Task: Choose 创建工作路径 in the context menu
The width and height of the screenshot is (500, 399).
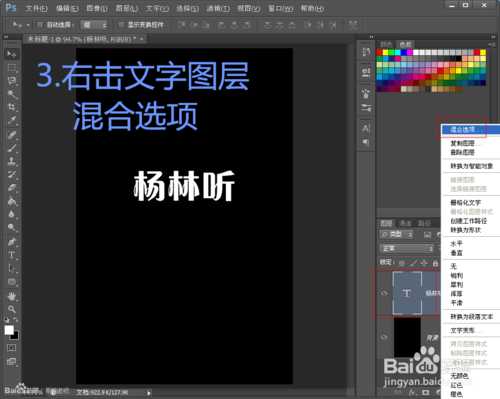Action: click(470, 221)
